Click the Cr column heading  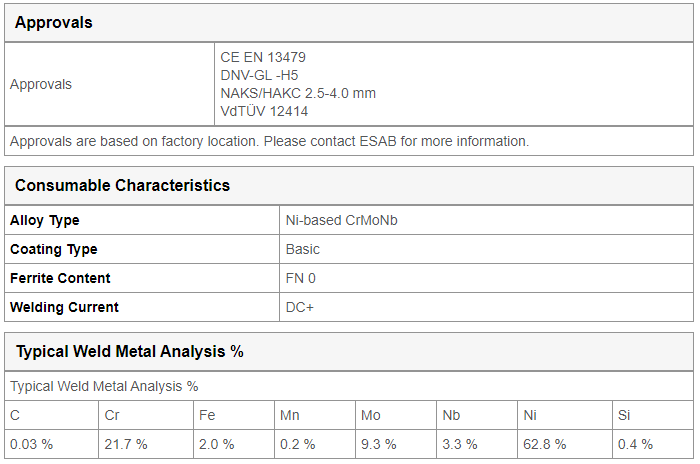pos(112,415)
